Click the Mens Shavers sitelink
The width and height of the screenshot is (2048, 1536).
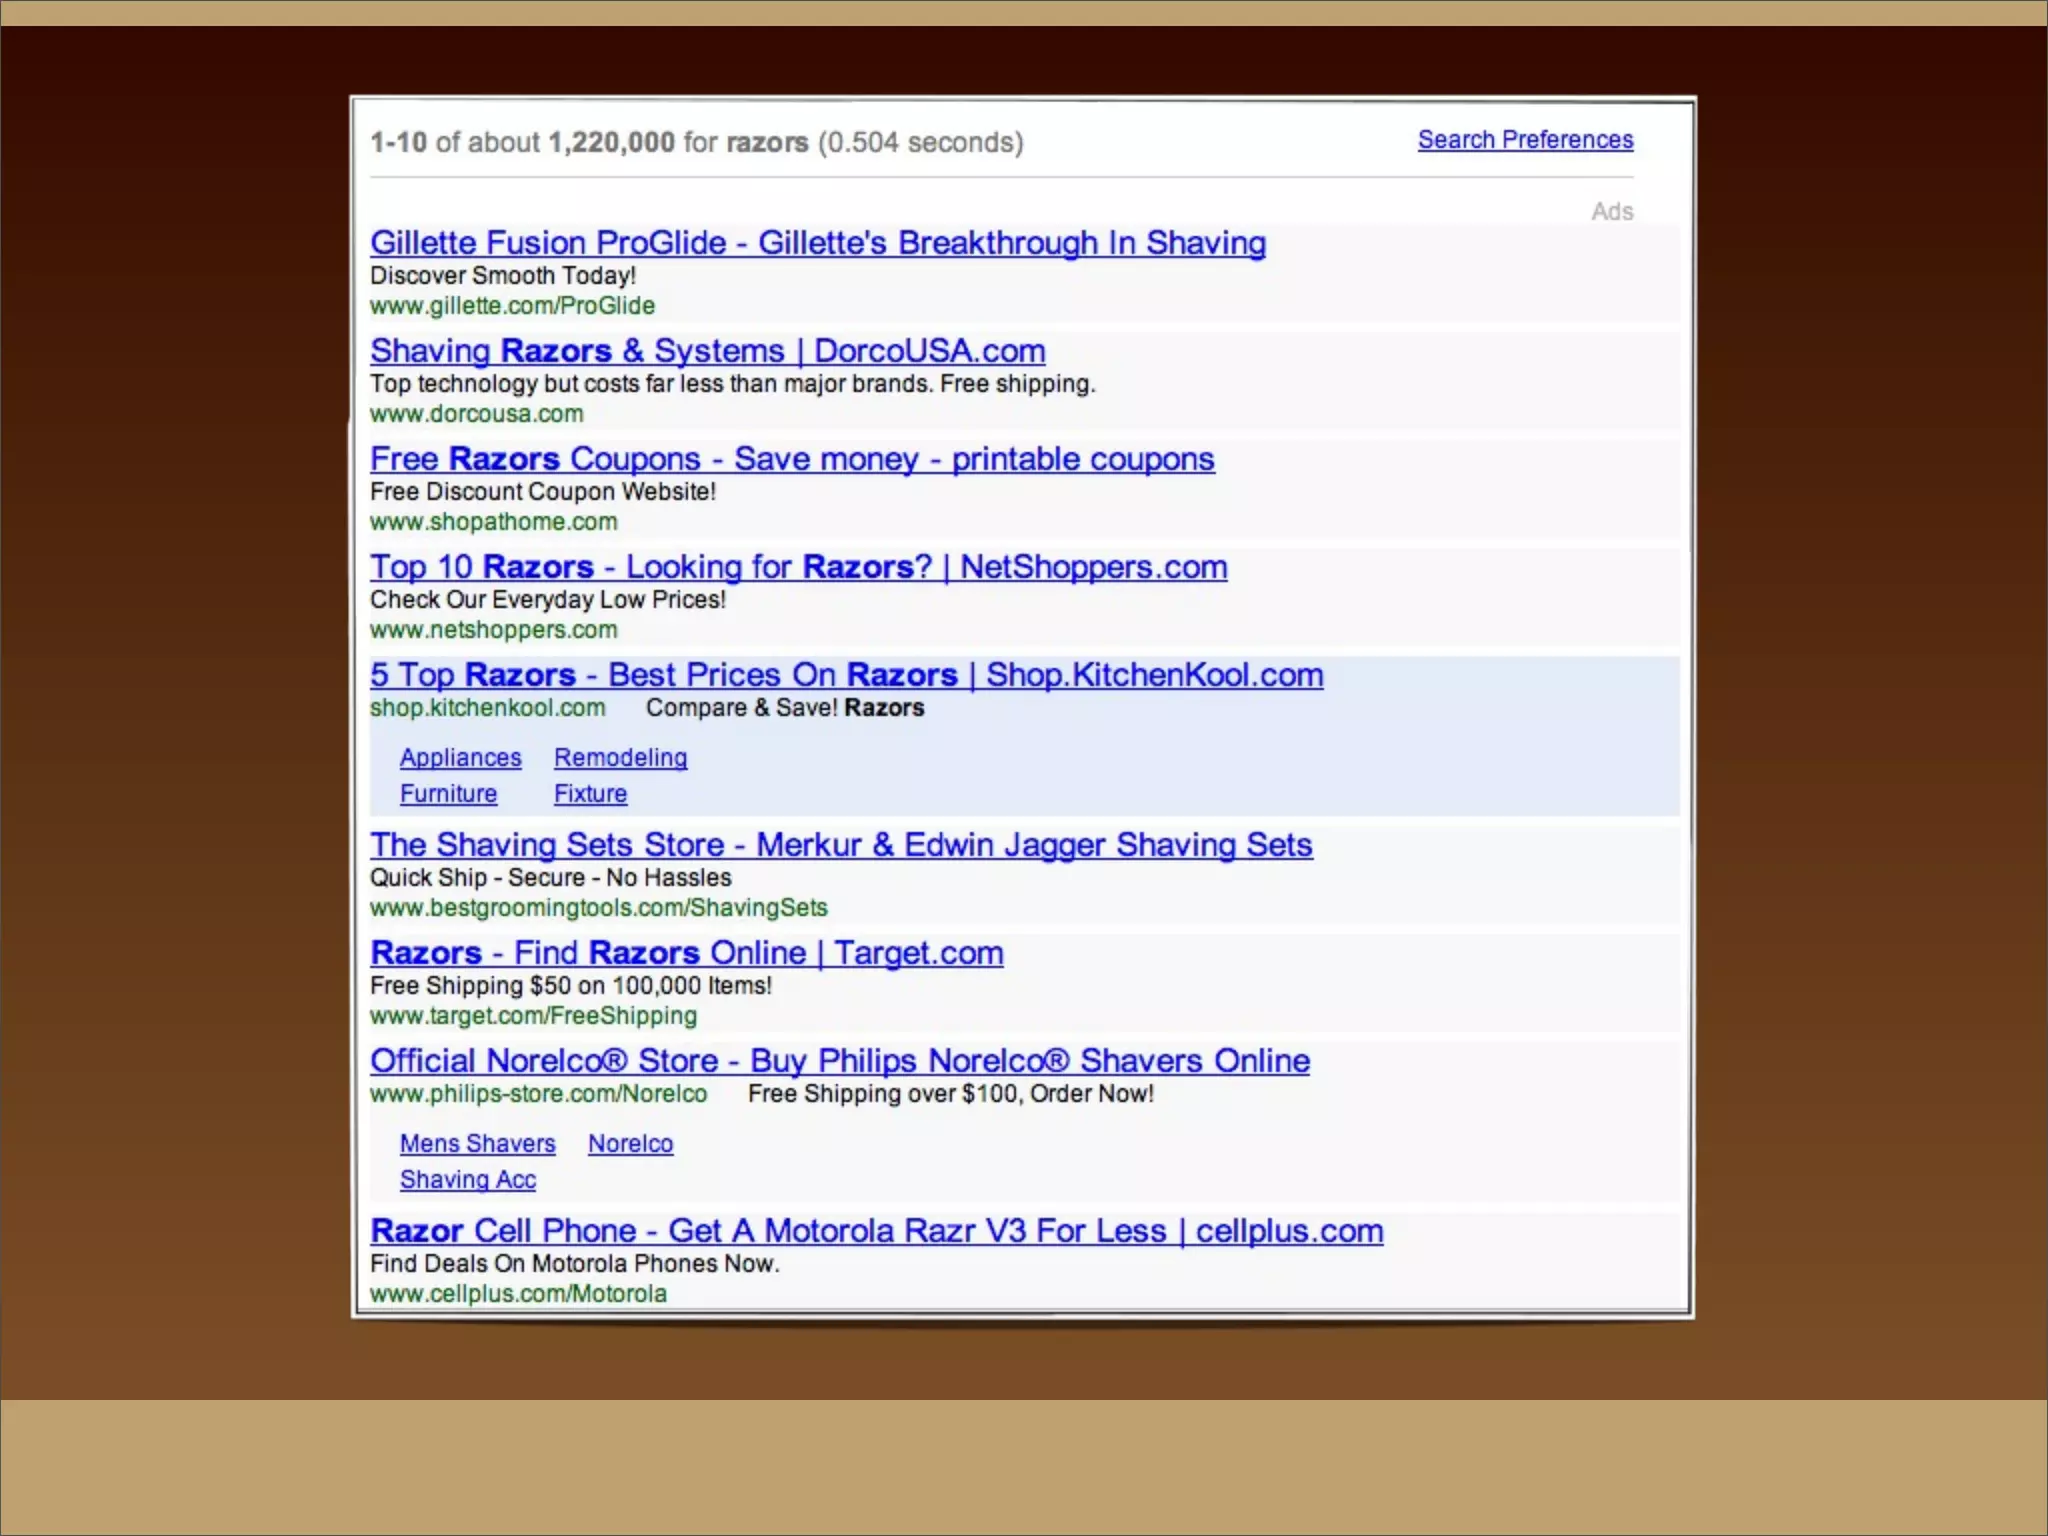tap(477, 1144)
